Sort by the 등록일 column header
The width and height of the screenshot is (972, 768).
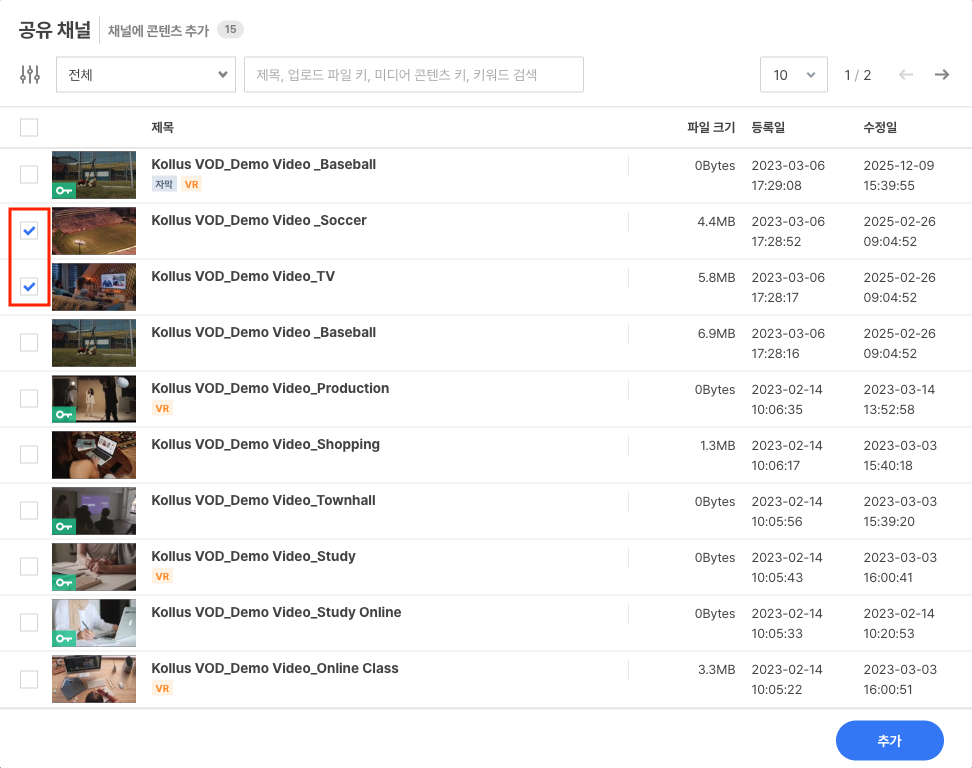[x=768, y=127]
